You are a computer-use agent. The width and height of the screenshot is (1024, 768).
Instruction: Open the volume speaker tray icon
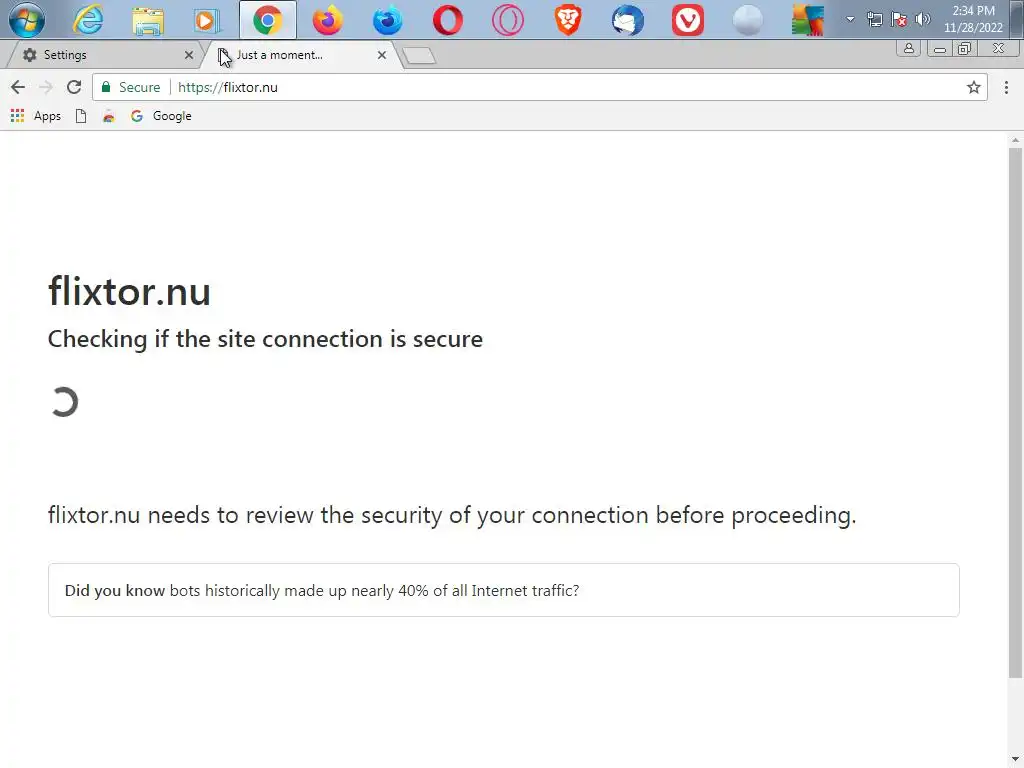[x=923, y=19]
